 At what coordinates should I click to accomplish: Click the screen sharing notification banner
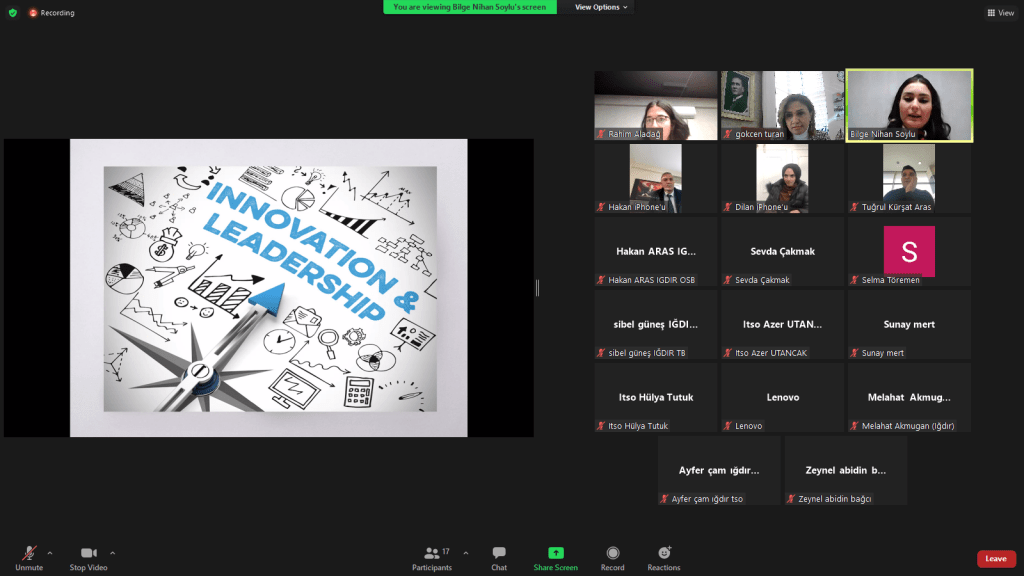click(x=470, y=7)
